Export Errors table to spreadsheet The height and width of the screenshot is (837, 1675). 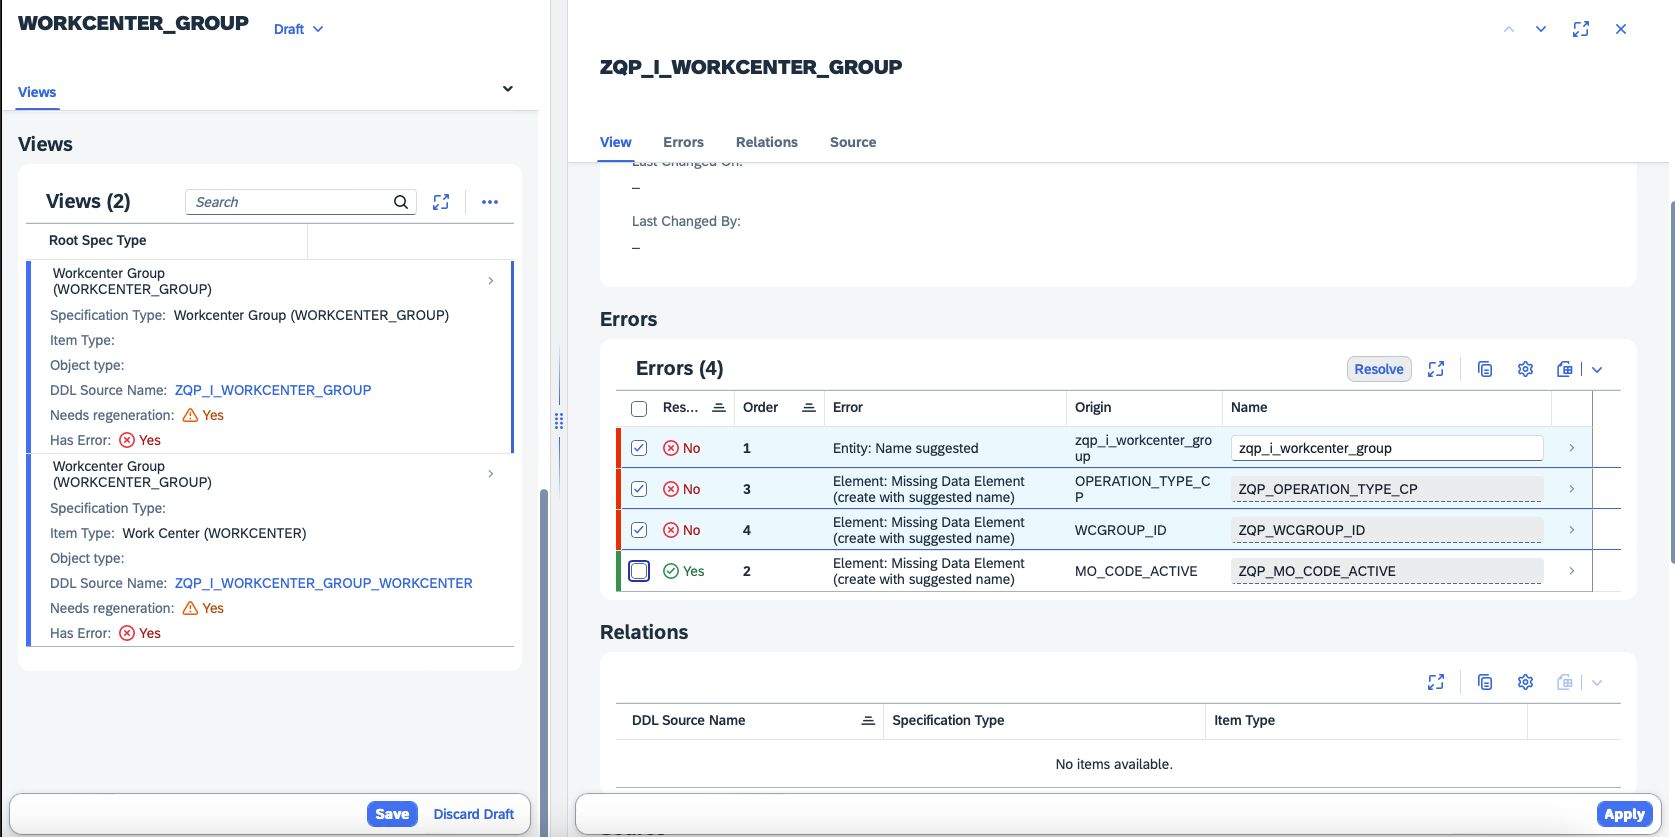point(1565,369)
